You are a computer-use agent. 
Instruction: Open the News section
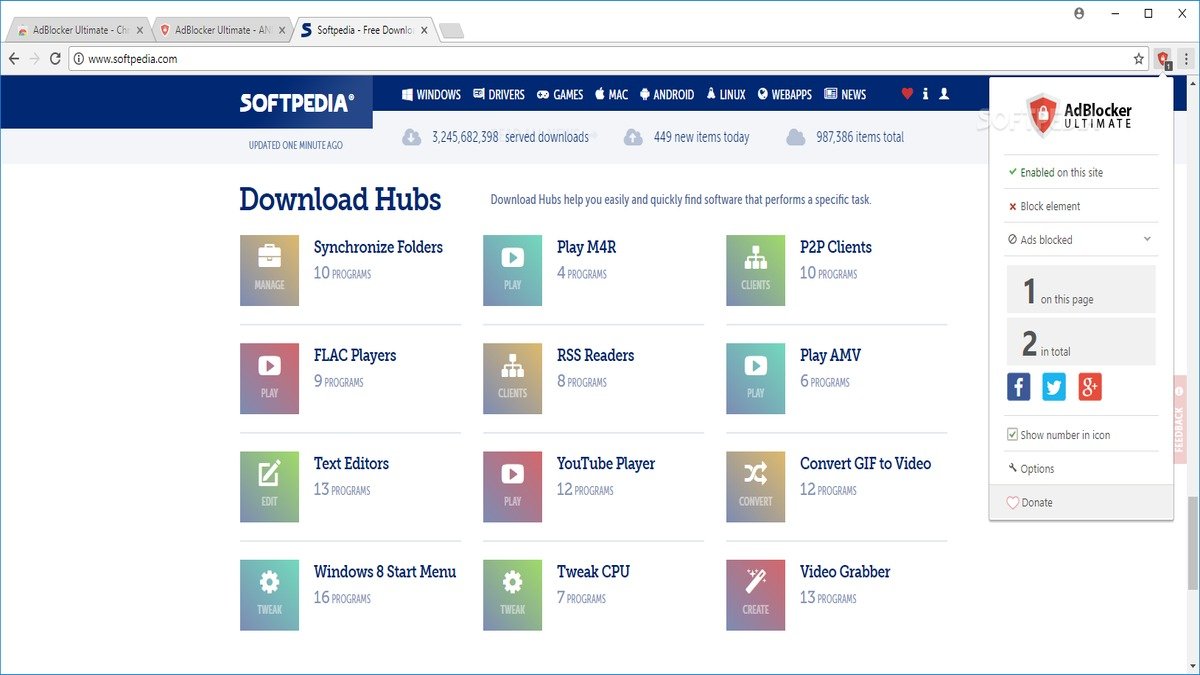pyautogui.click(x=845, y=94)
